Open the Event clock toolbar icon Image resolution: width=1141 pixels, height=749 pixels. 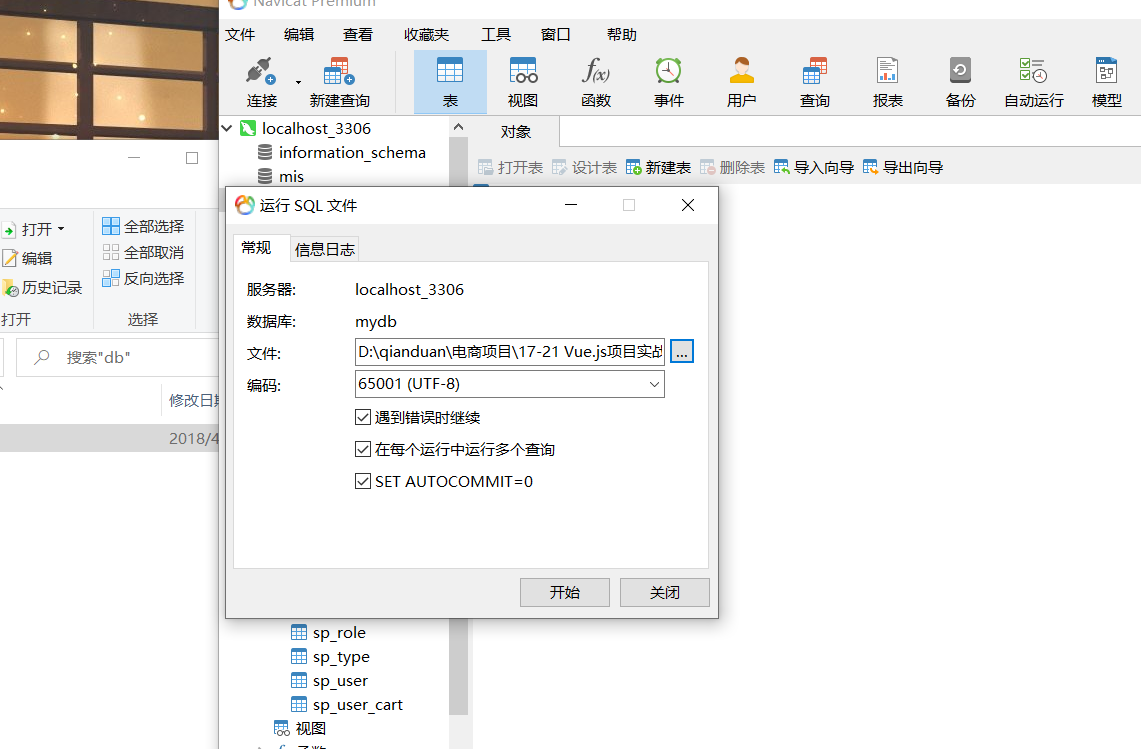coord(668,72)
